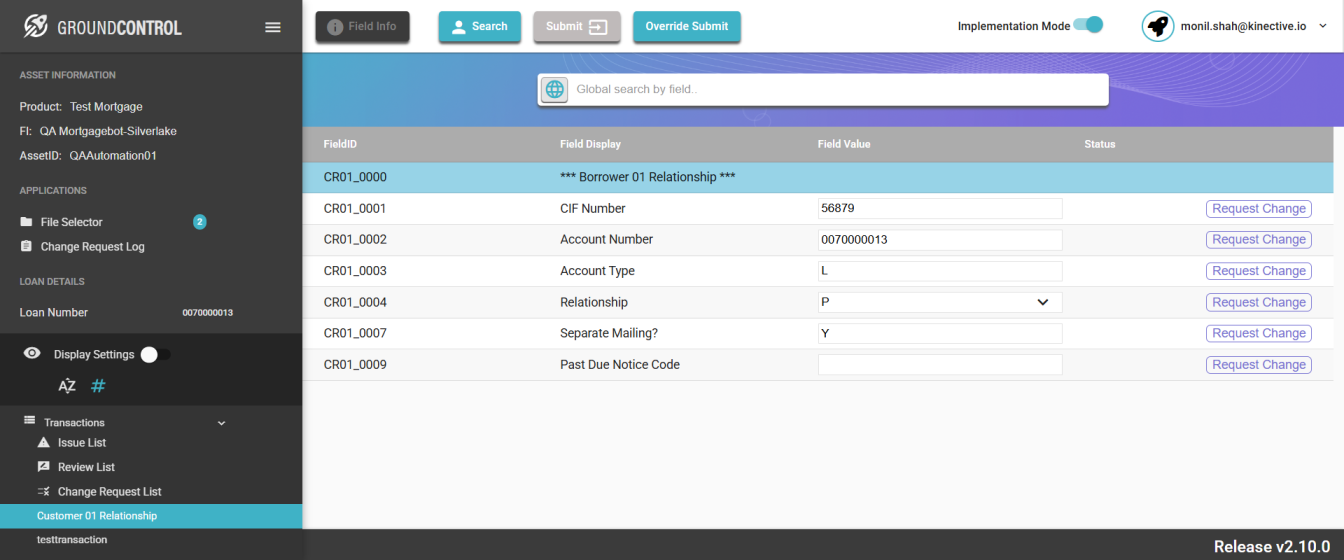
Task: Click the rocket avatar icon
Action: tap(1158, 26)
